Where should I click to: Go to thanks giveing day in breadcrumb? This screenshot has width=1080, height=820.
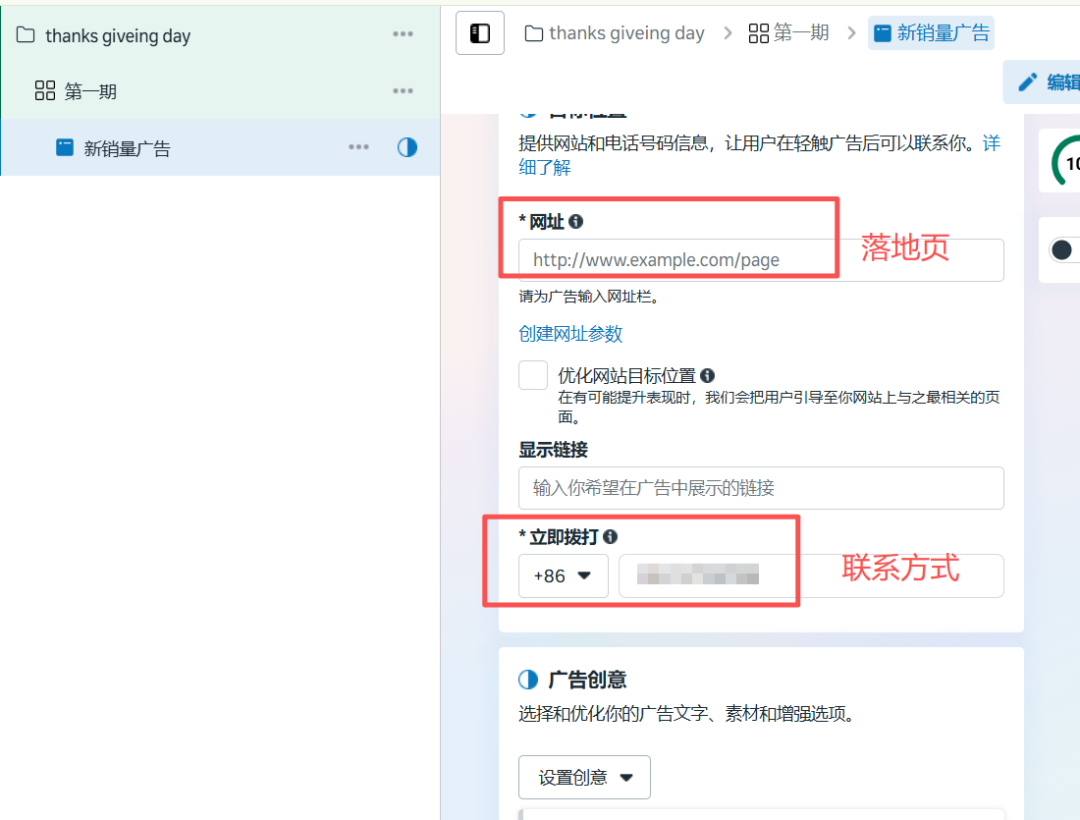point(614,33)
